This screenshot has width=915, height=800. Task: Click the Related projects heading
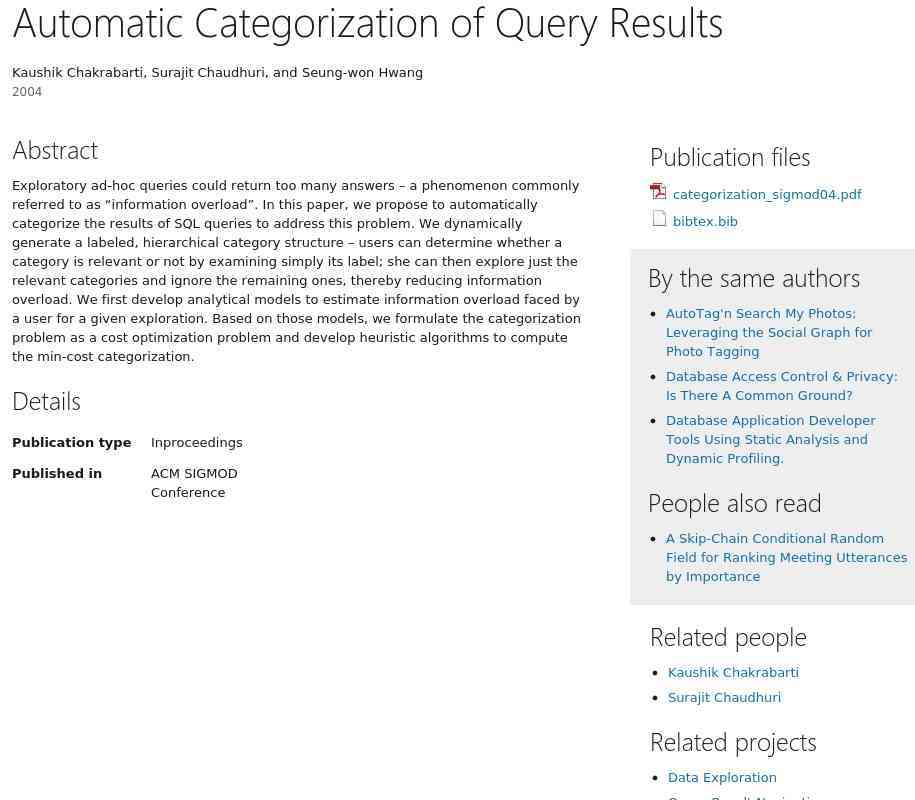click(x=733, y=742)
